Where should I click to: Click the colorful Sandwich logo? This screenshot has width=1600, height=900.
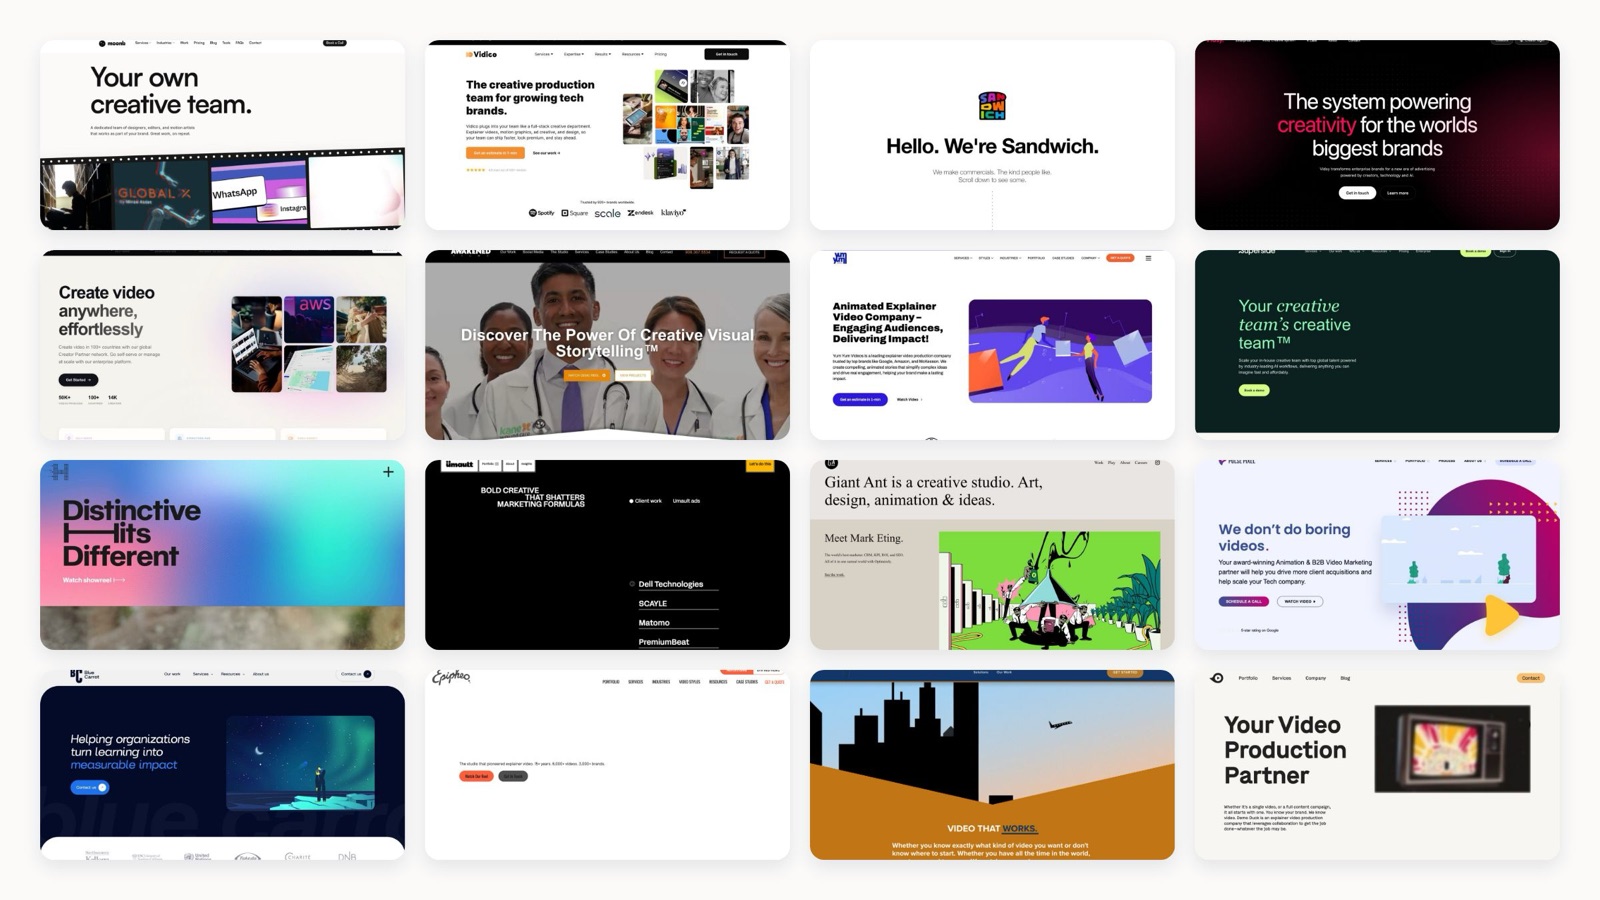tap(992, 105)
